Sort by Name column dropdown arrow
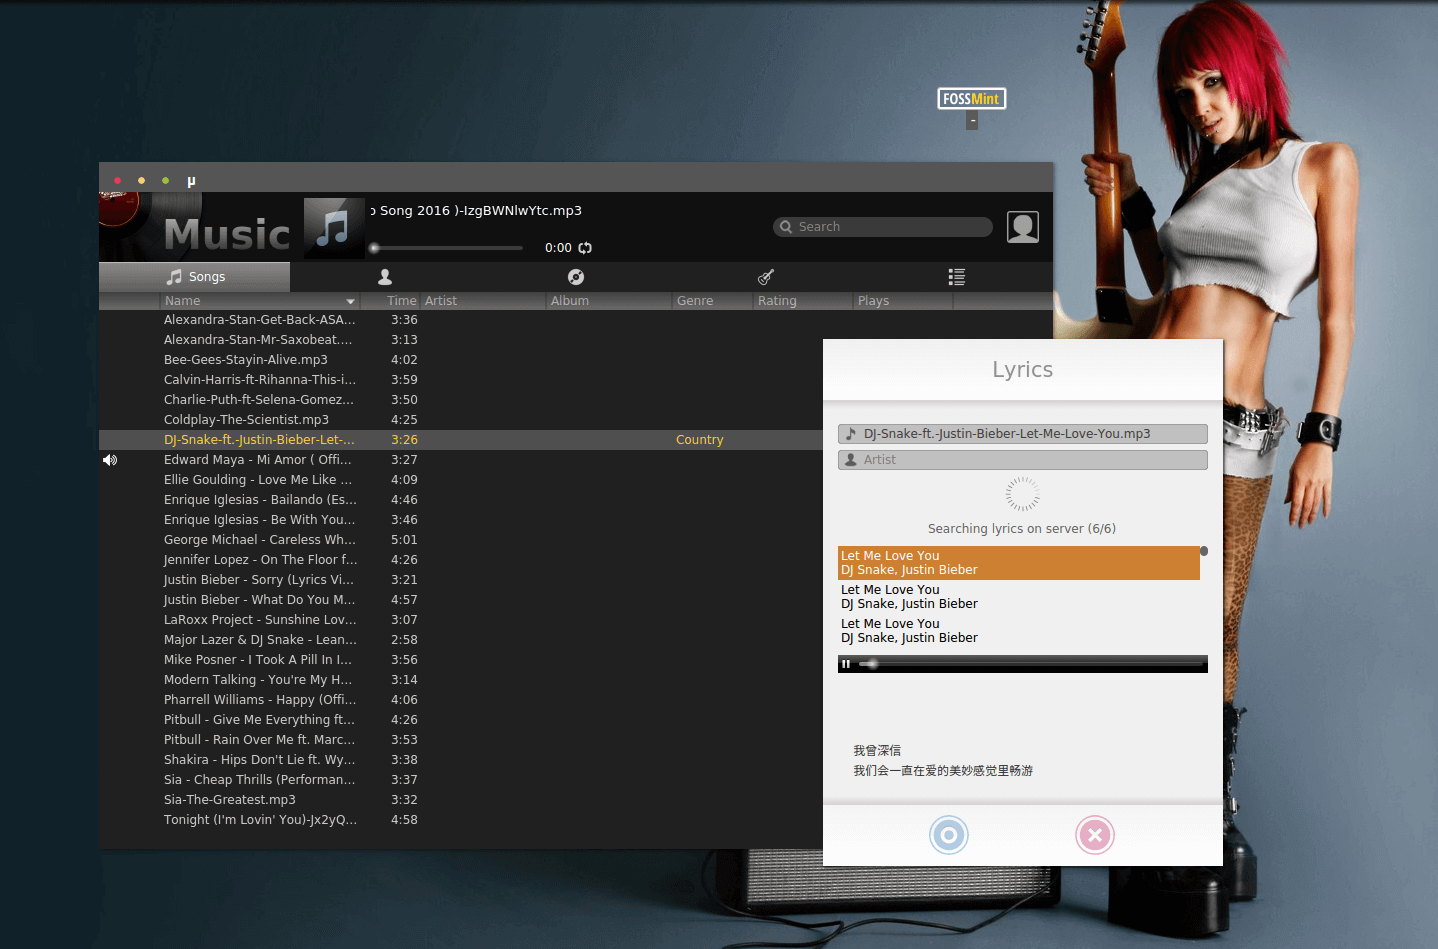Viewport: 1438px width, 949px height. pyautogui.click(x=350, y=301)
